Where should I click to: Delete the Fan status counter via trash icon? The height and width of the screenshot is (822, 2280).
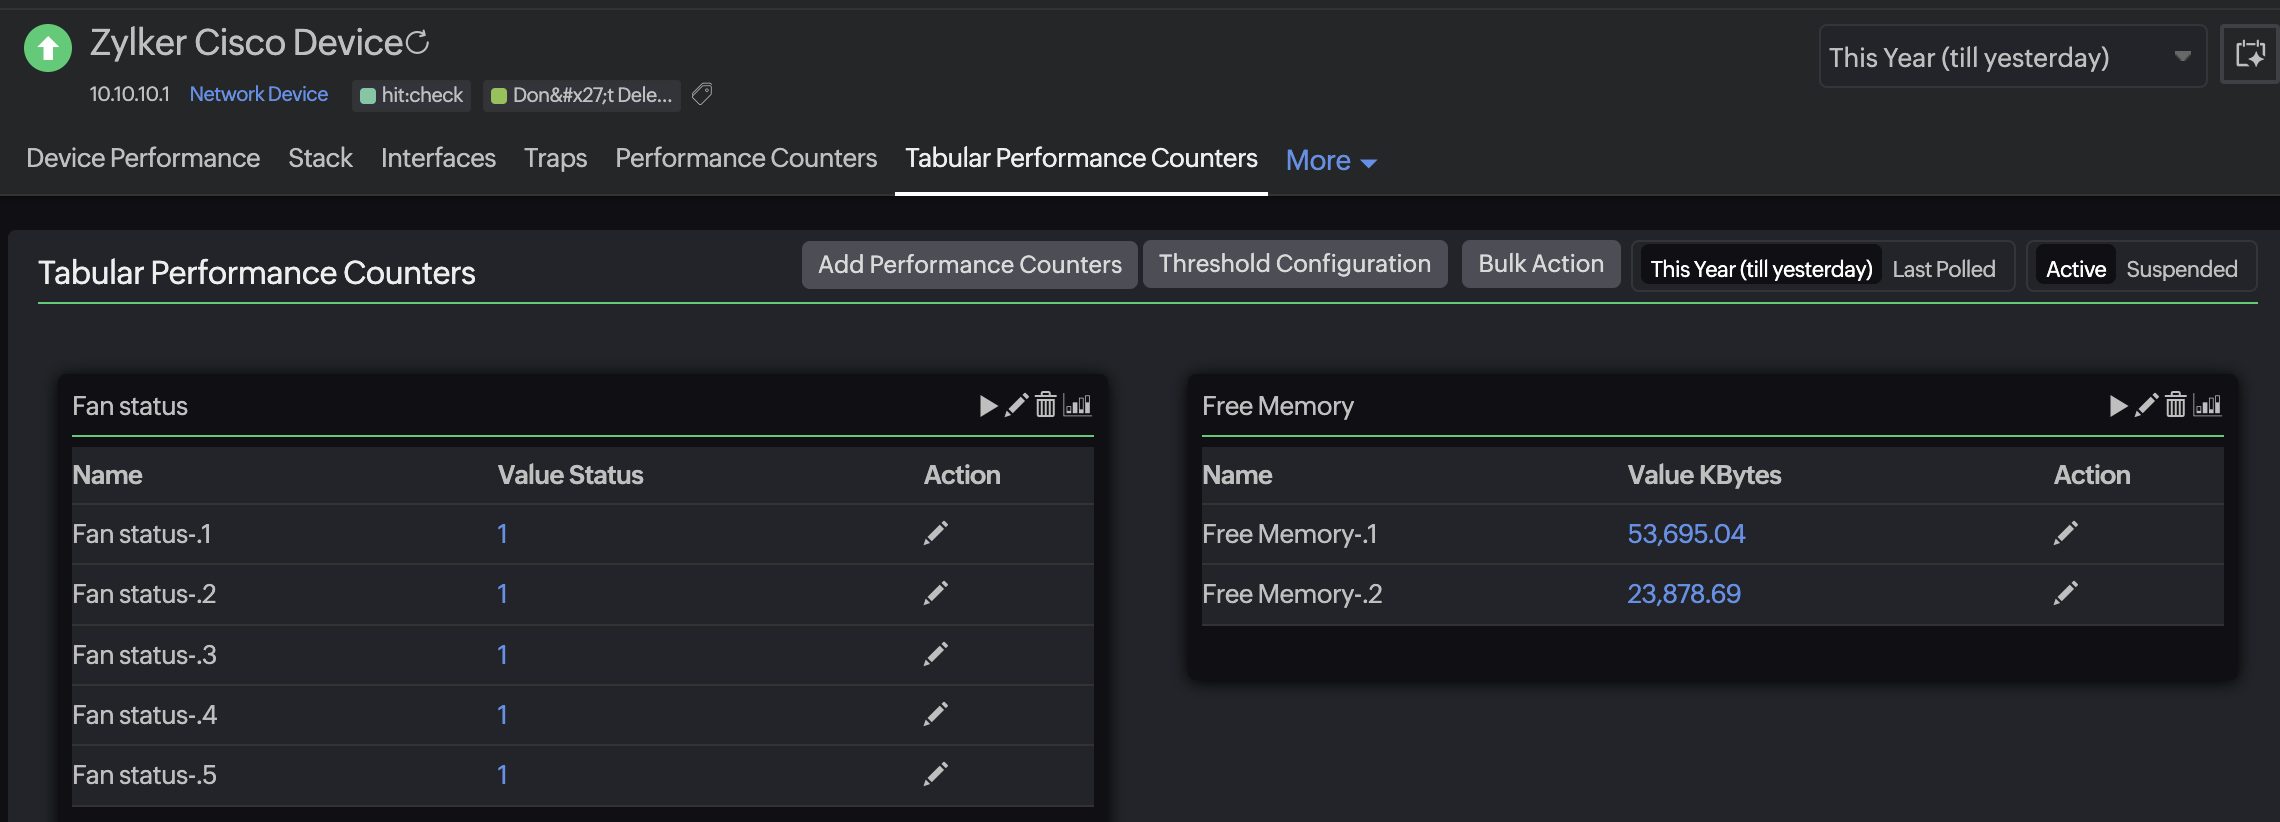[x=1045, y=405]
